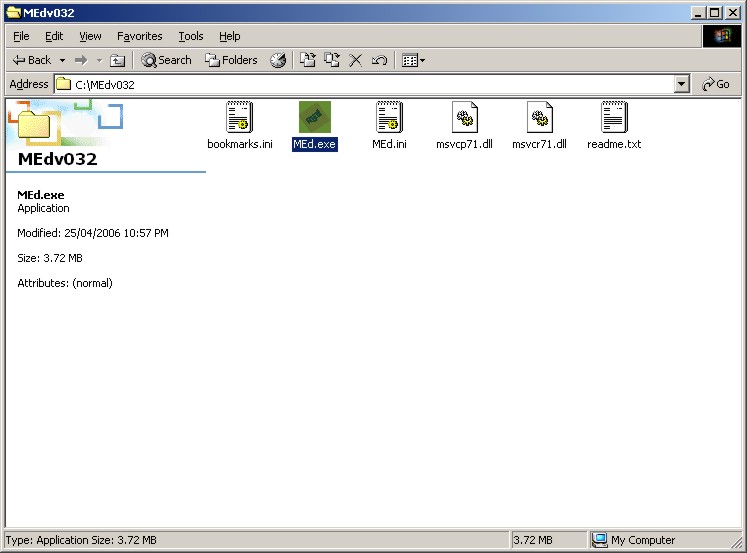Click the msvcp71.dll file name label
747x553 pixels.
[464, 144]
